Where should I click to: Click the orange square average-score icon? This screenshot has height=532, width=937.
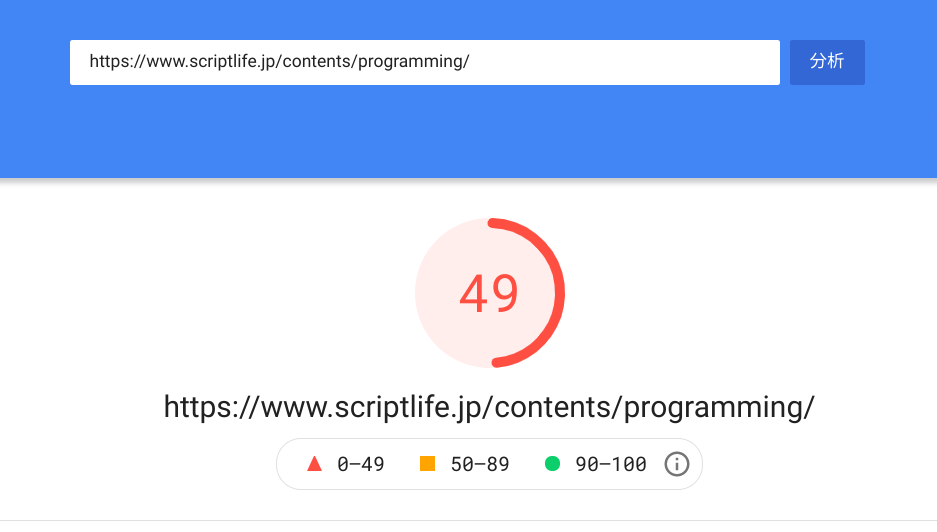(x=427, y=464)
